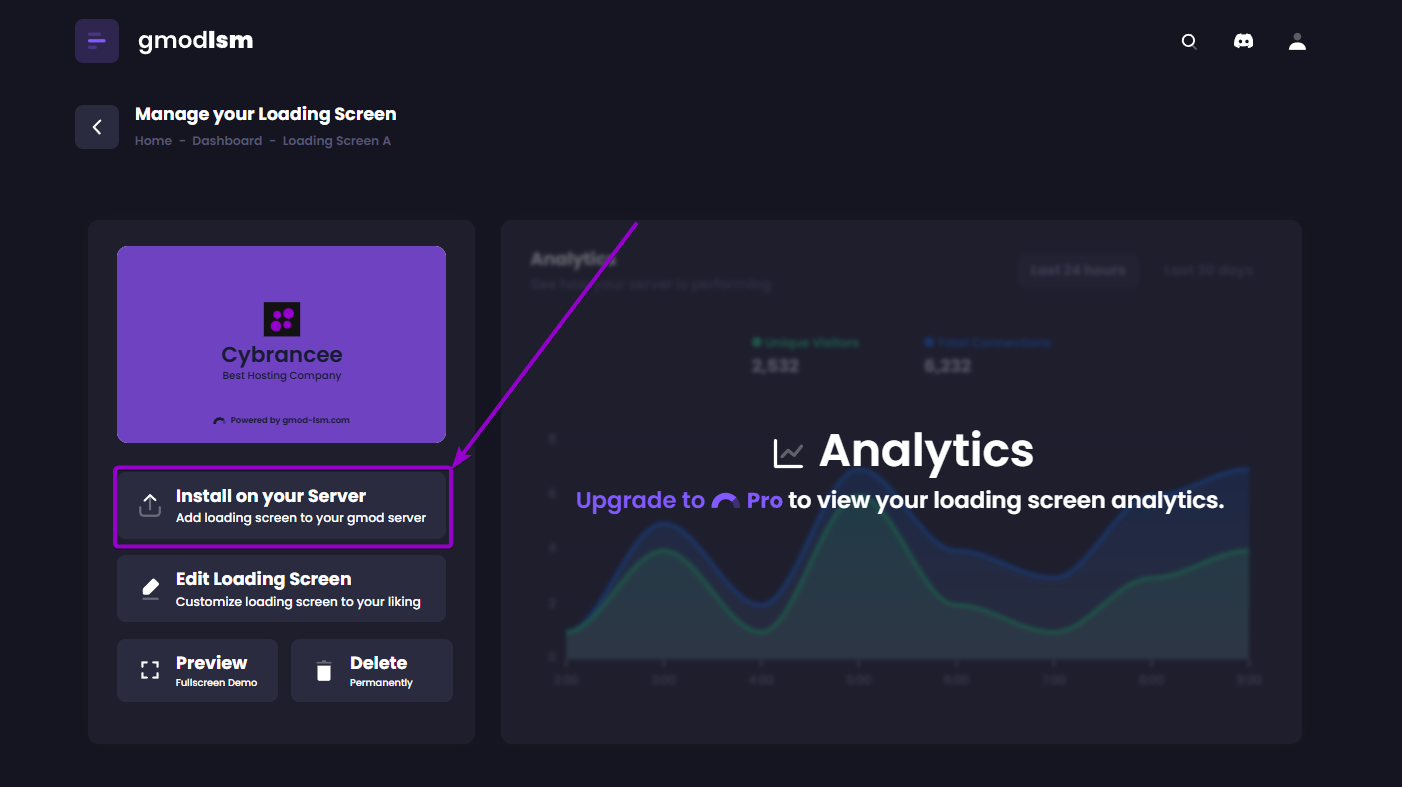
Task: Click the line-chart icon beside Analytics heading
Action: click(x=789, y=451)
